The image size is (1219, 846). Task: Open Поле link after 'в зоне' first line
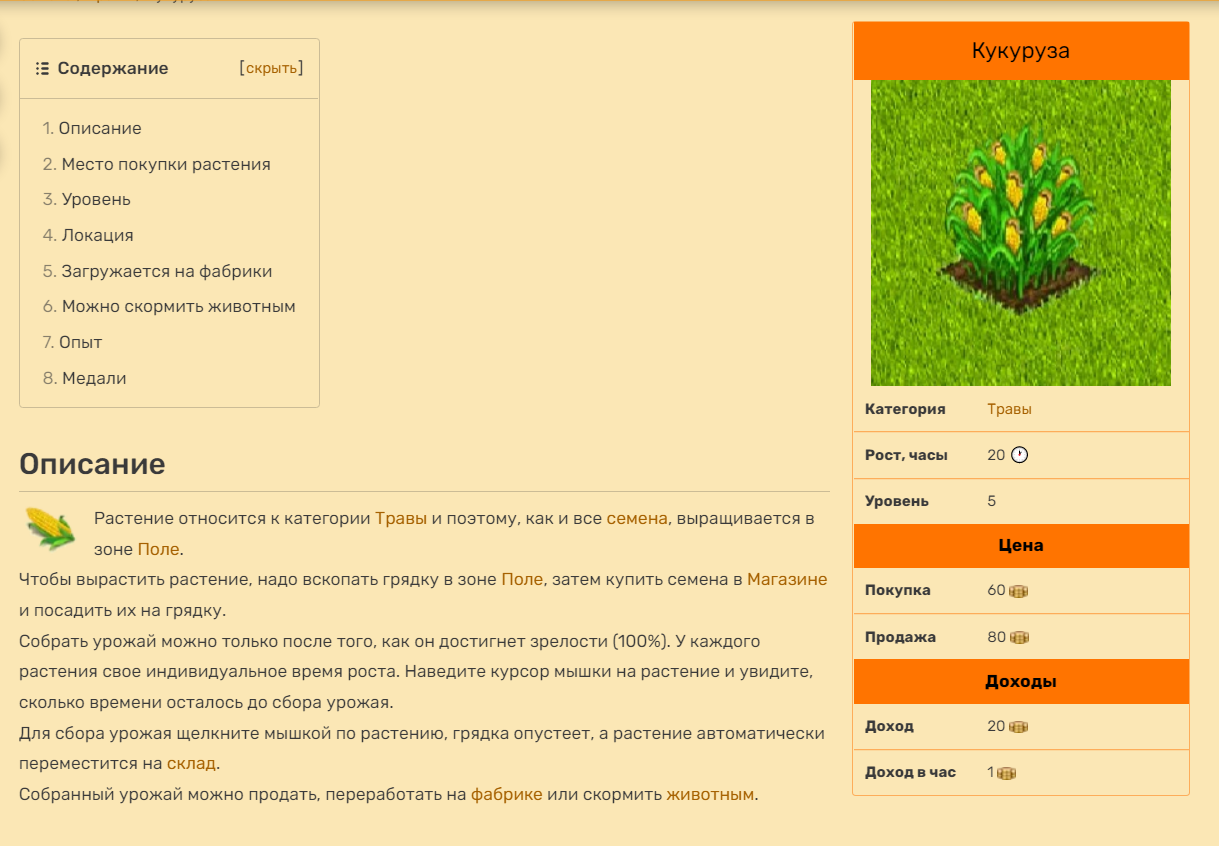pyautogui.click(x=160, y=549)
